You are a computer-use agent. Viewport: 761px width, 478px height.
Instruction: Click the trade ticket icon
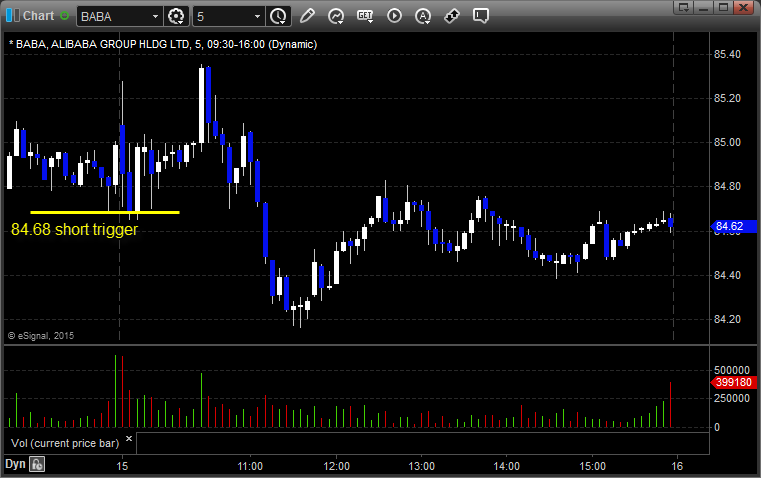pyautogui.click(x=452, y=16)
